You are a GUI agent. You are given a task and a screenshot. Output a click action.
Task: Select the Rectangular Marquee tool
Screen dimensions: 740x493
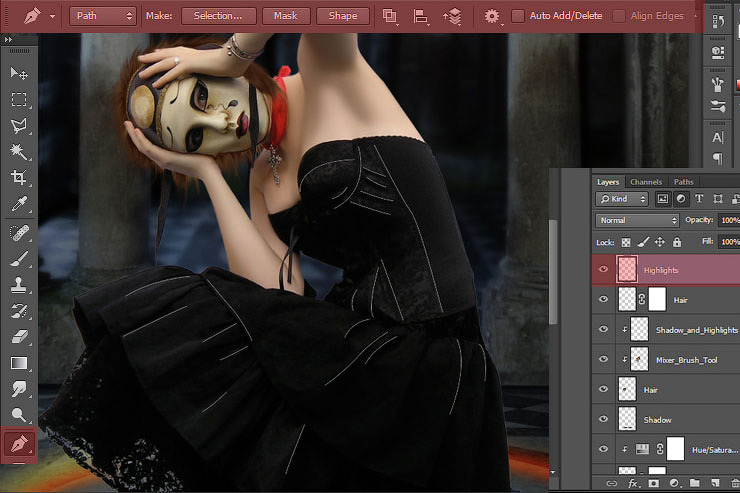[18, 100]
